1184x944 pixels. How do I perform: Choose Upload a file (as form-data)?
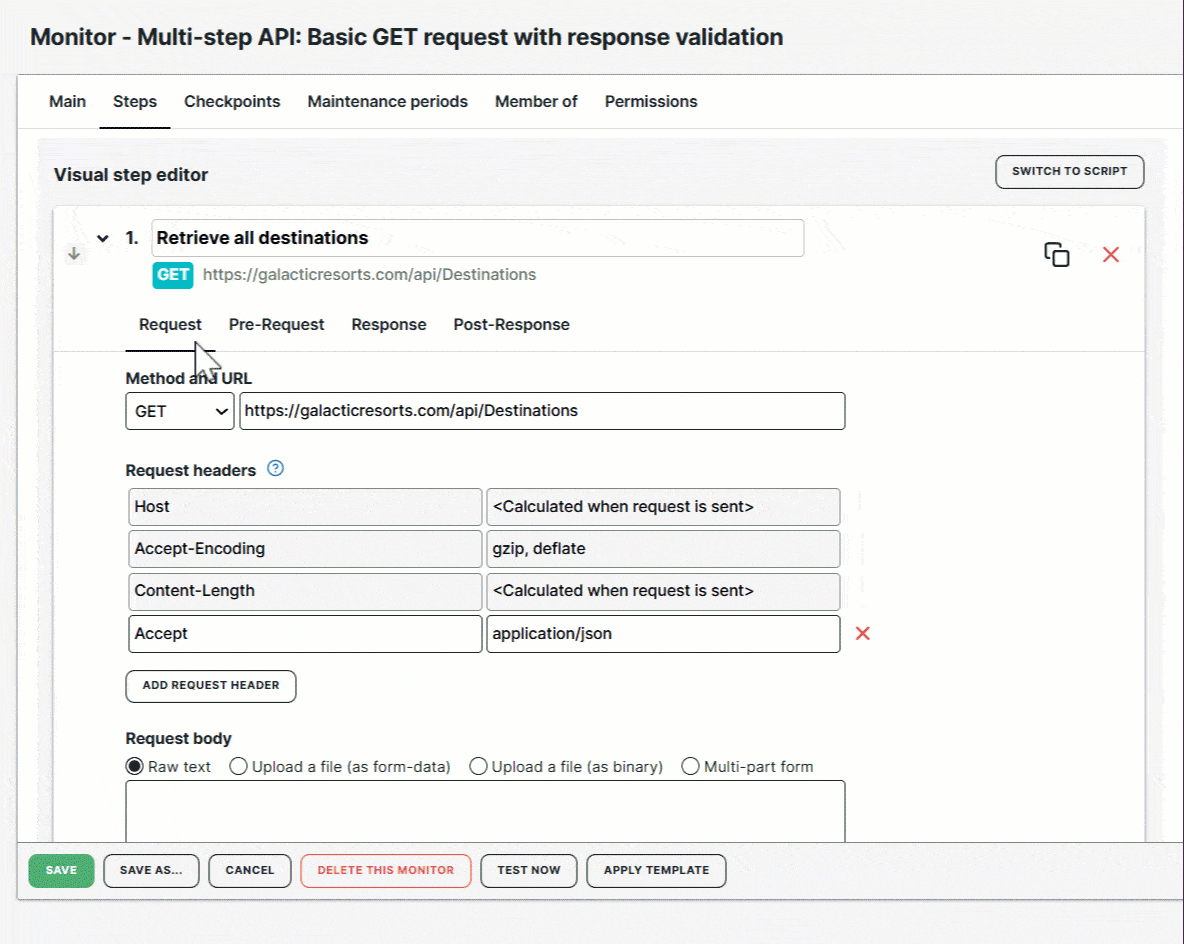point(239,766)
